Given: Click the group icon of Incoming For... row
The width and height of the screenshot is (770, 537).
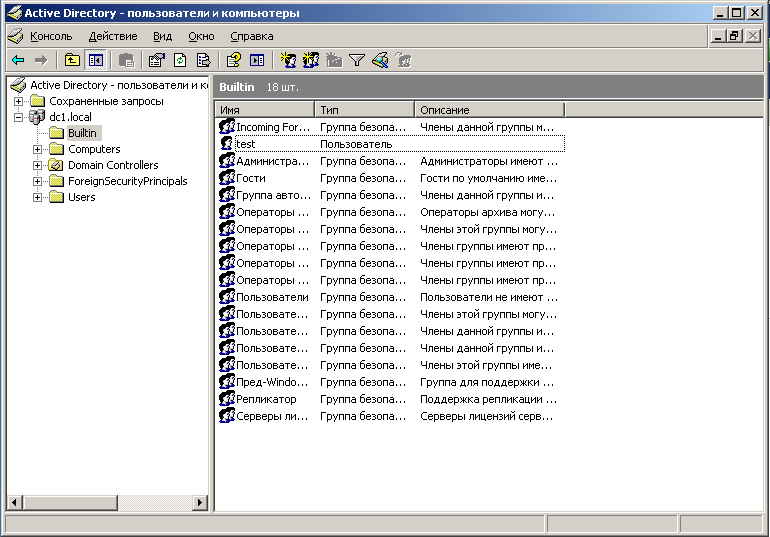Looking at the screenshot, I should pos(226,127).
